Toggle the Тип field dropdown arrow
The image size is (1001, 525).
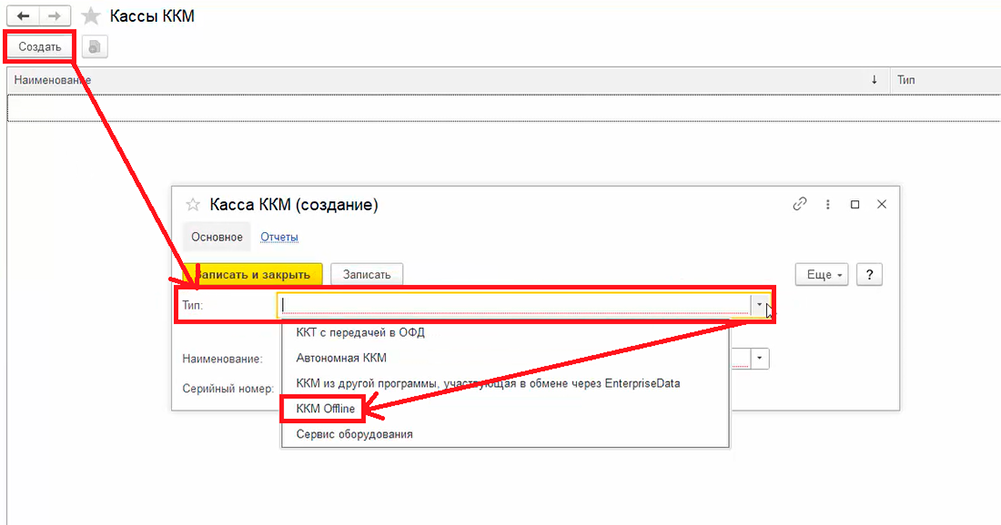coord(760,304)
